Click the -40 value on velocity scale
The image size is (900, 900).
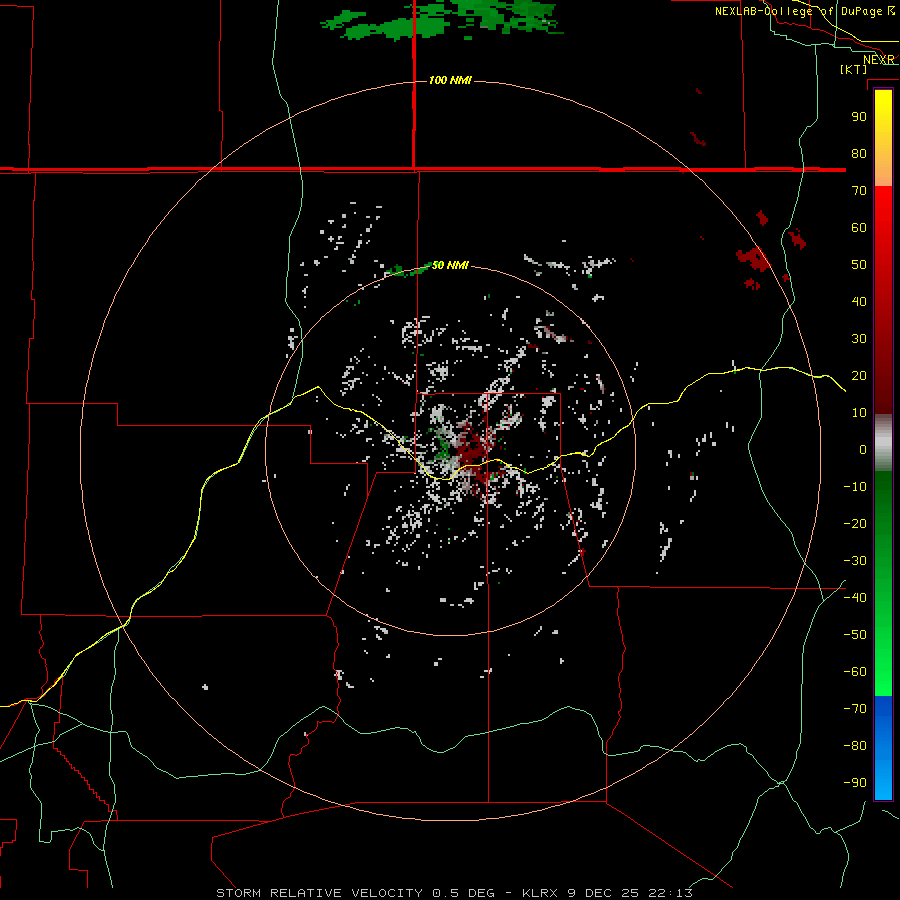pyautogui.click(x=855, y=598)
